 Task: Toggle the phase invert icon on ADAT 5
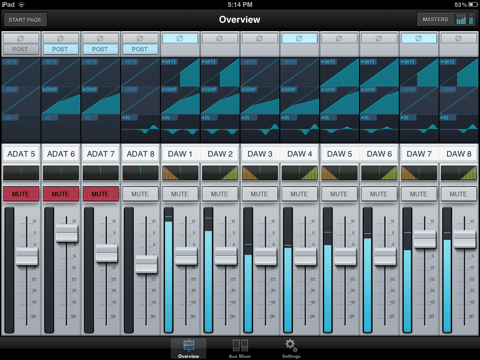(x=20, y=38)
